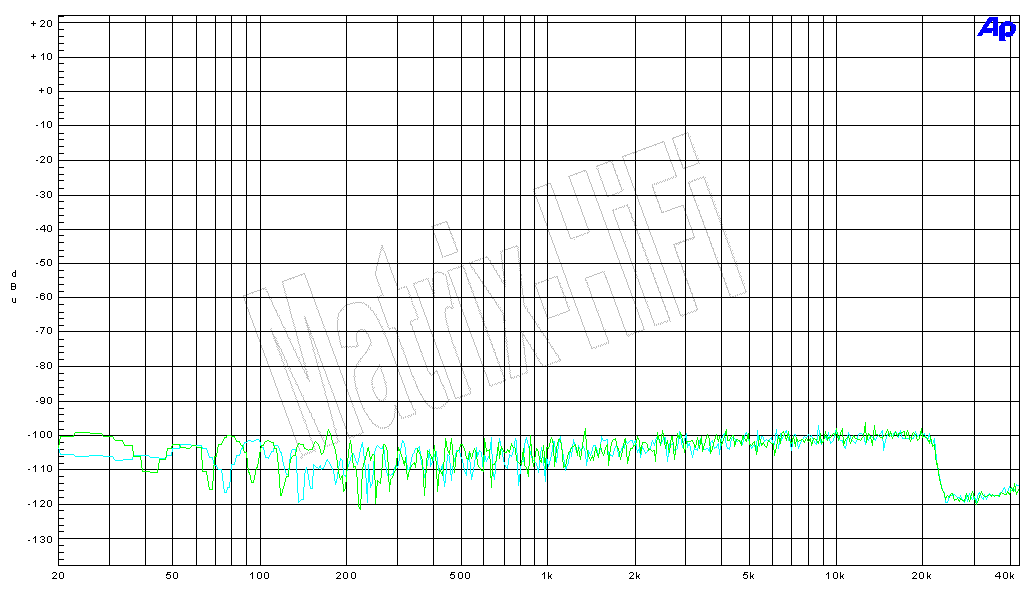Click the blue Ap logo
The image size is (1033, 599).
995,30
